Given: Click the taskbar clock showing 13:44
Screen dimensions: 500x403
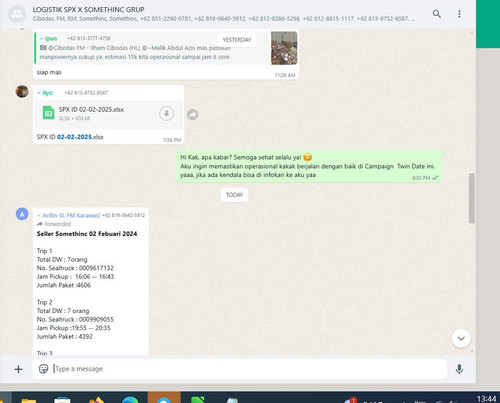Looking at the screenshot, I should pyautogui.click(x=486, y=399).
